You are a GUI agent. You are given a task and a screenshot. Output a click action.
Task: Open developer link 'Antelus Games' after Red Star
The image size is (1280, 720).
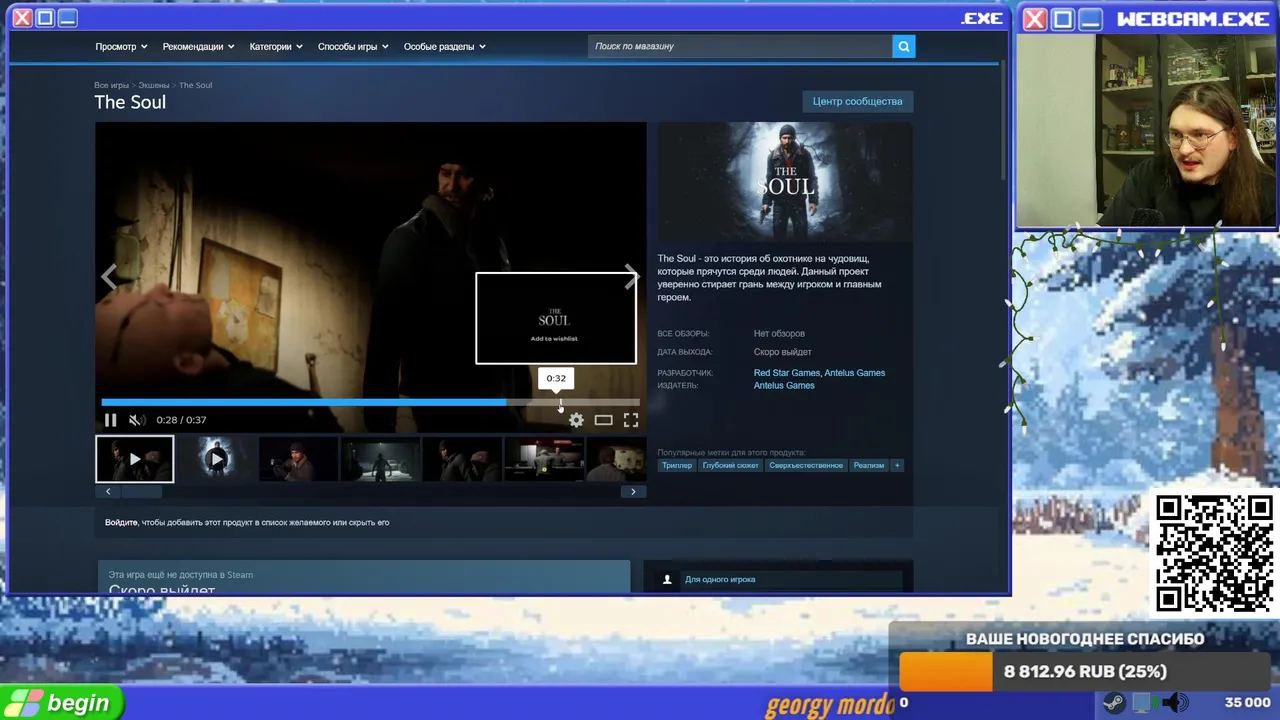tap(855, 373)
